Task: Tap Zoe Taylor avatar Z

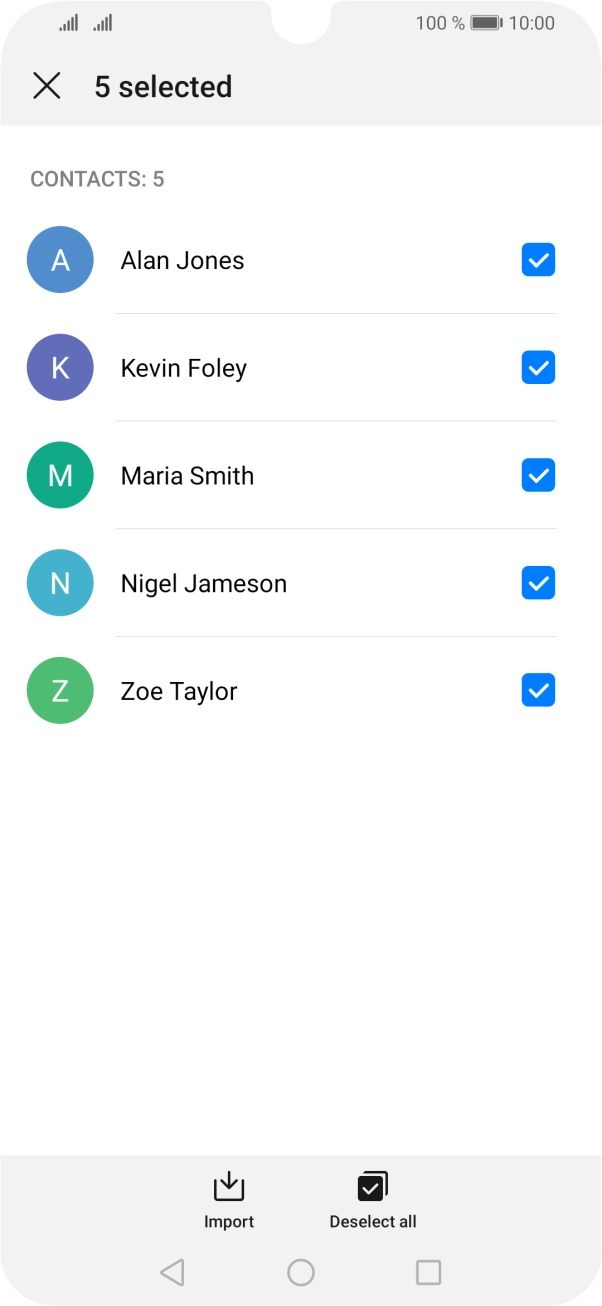Action: point(60,691)
